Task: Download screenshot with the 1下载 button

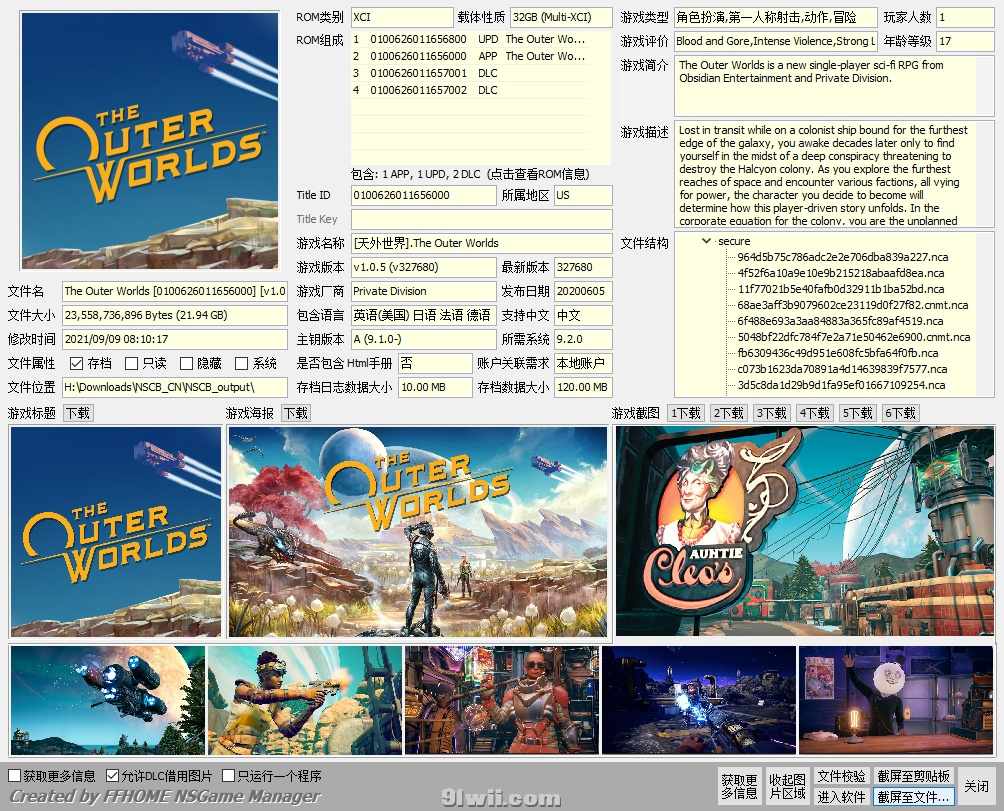Action: [x=686, y=414]
